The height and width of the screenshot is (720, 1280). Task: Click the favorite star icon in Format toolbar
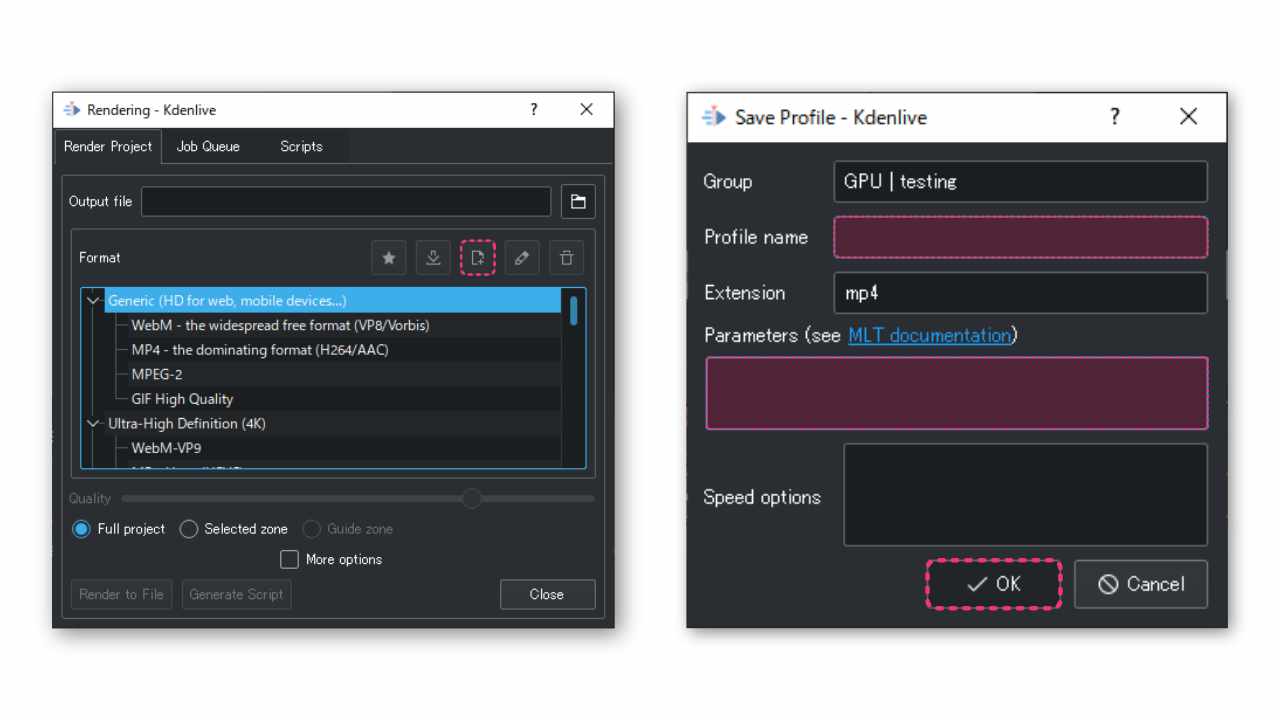(389, 258)
